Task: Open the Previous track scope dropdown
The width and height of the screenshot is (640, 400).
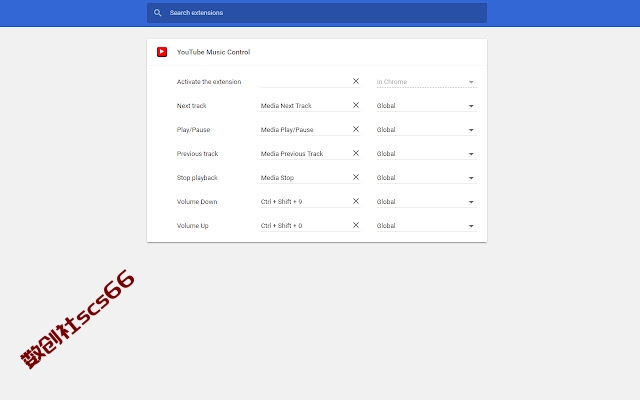Action: pyautogui.click(x=427, y=154)
